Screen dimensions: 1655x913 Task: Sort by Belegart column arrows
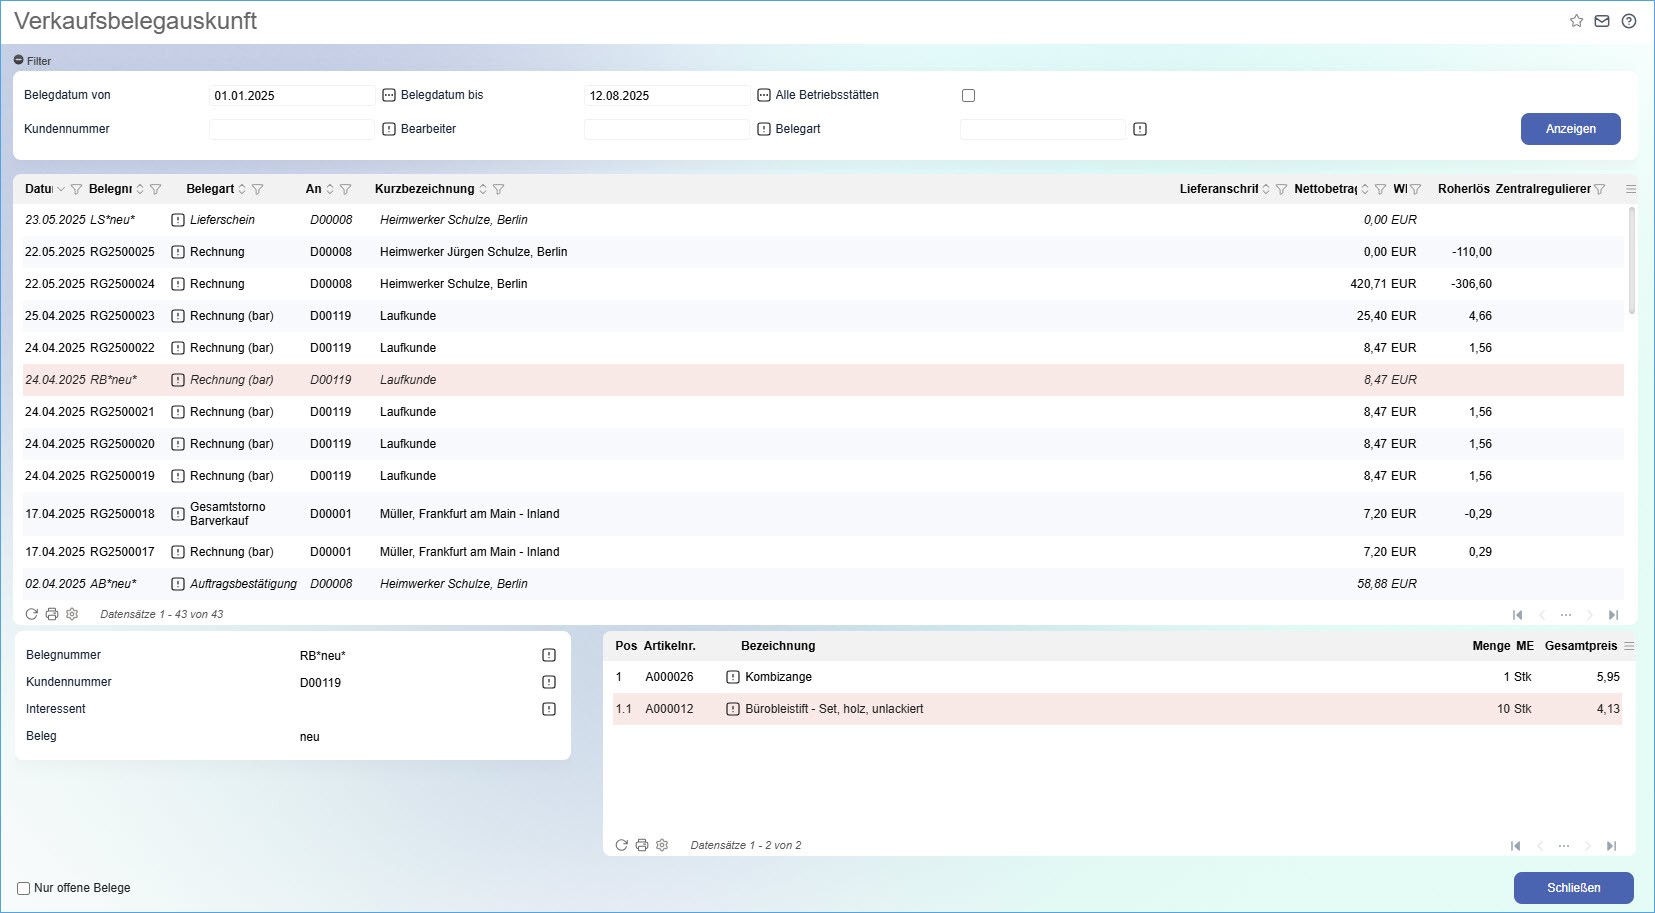(242, 189)
